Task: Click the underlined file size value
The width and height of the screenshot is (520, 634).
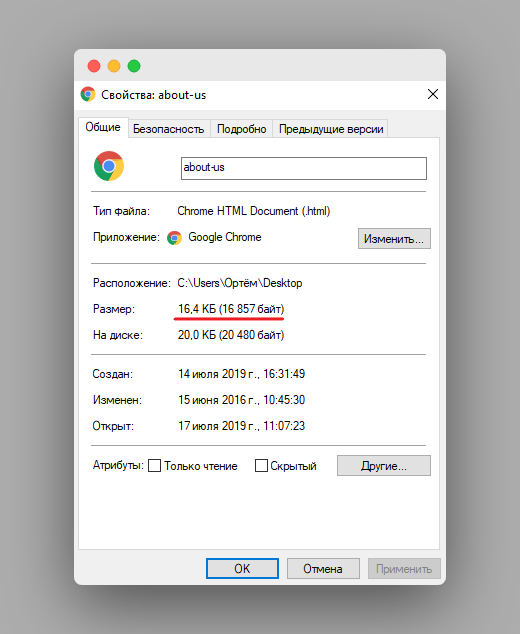Action: 231,309
